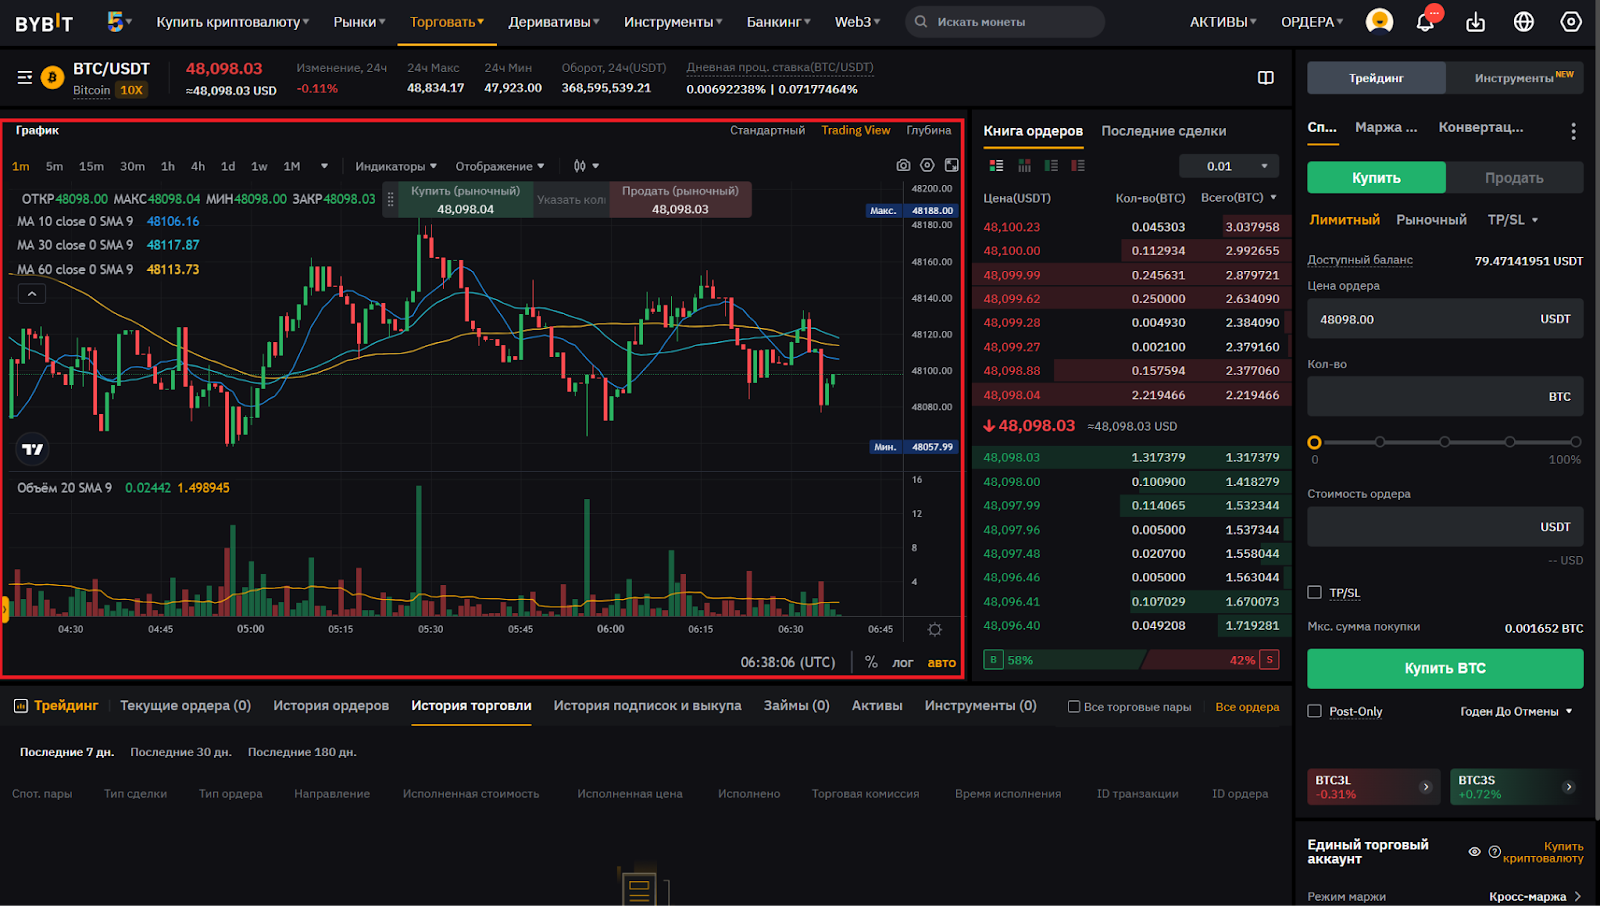Image resolution: width=1600 pixels, height=906 pixels.
Task: Open the BTC3S leveraged token card
Action: [1516, 787]
